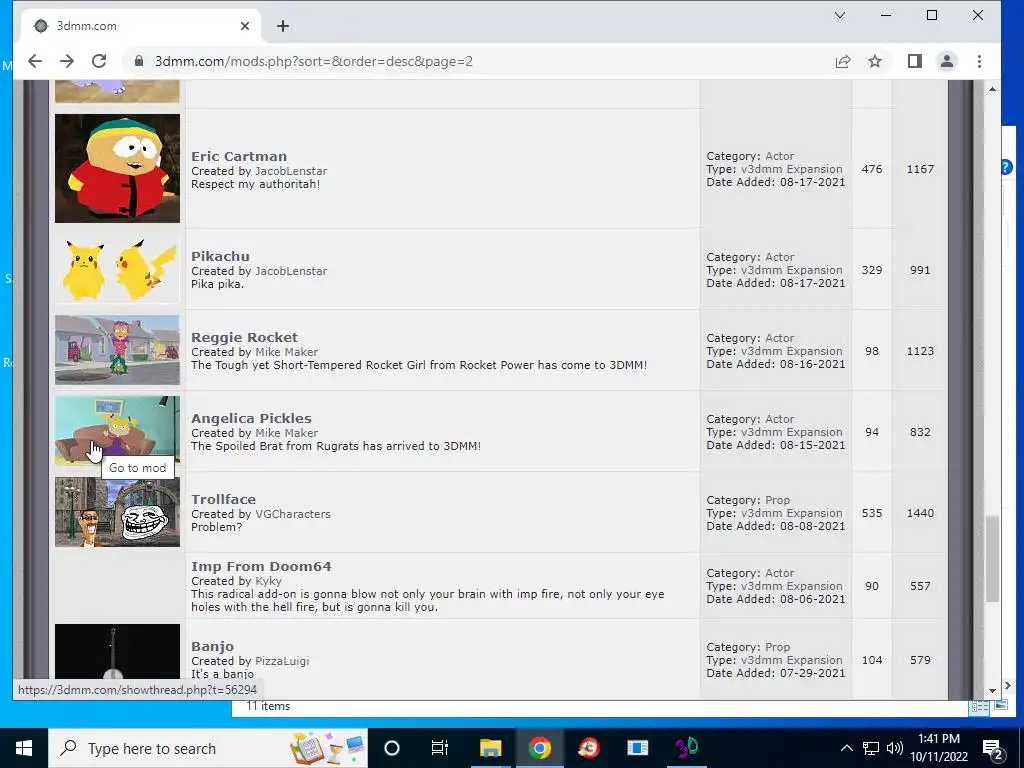Click the page vertical scrollbar thumb

[993, 558]
